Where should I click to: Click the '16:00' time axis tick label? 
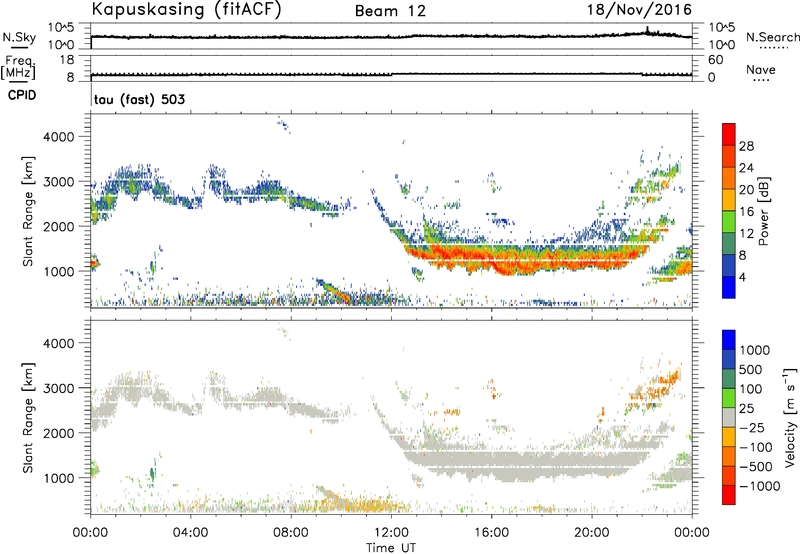point(491,533)
